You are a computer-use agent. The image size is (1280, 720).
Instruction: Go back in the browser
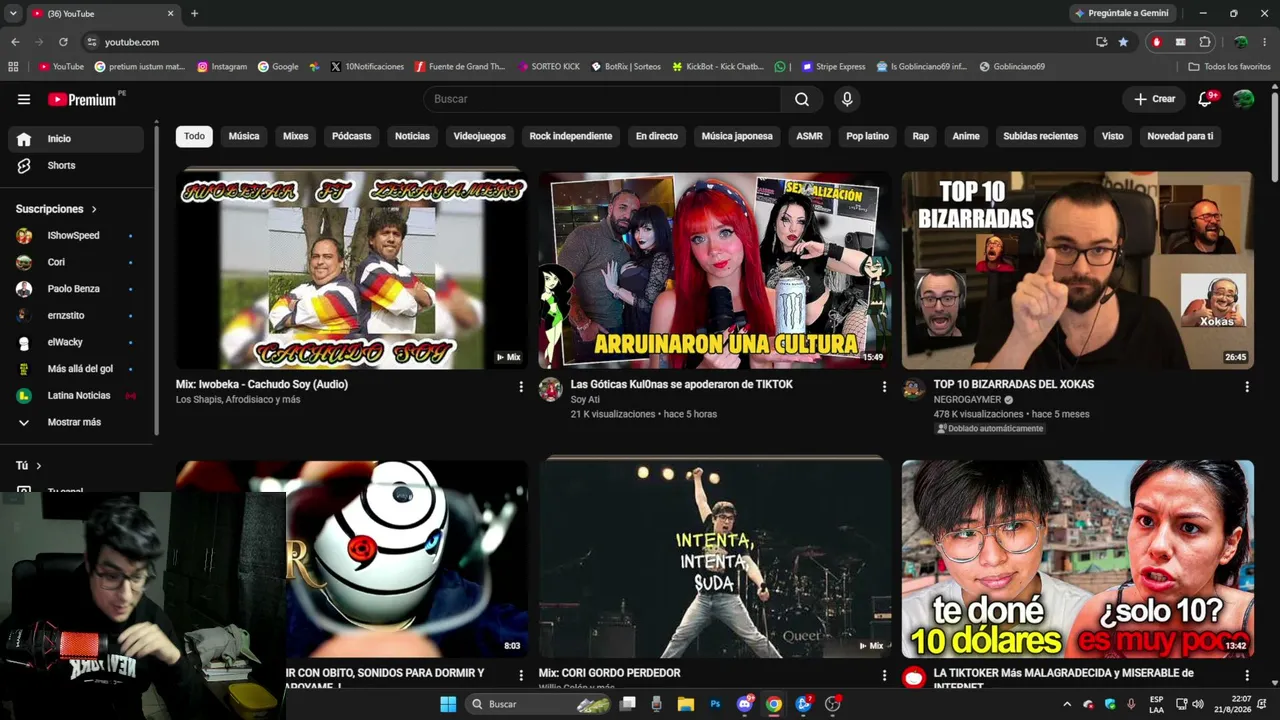click(15, 42)
